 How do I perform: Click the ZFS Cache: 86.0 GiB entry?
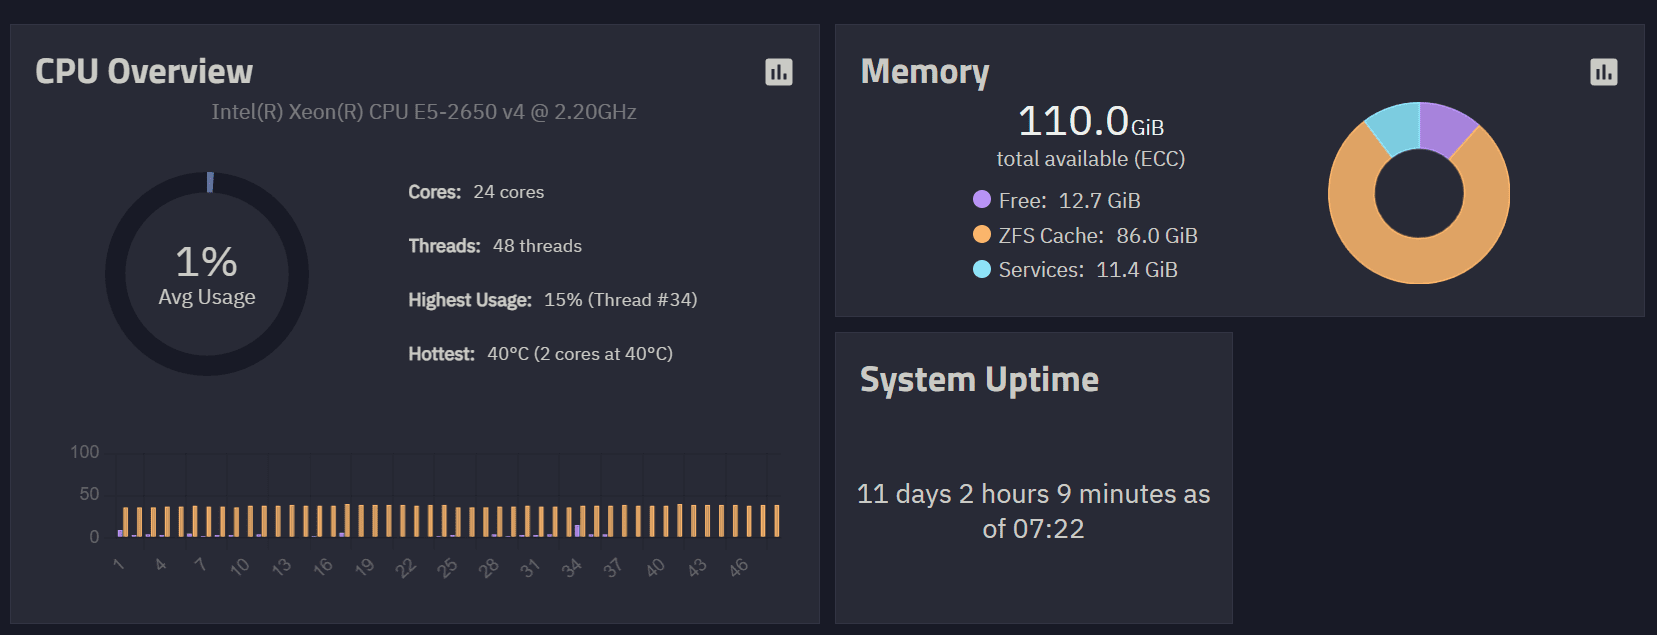(x=1085, y=235)
